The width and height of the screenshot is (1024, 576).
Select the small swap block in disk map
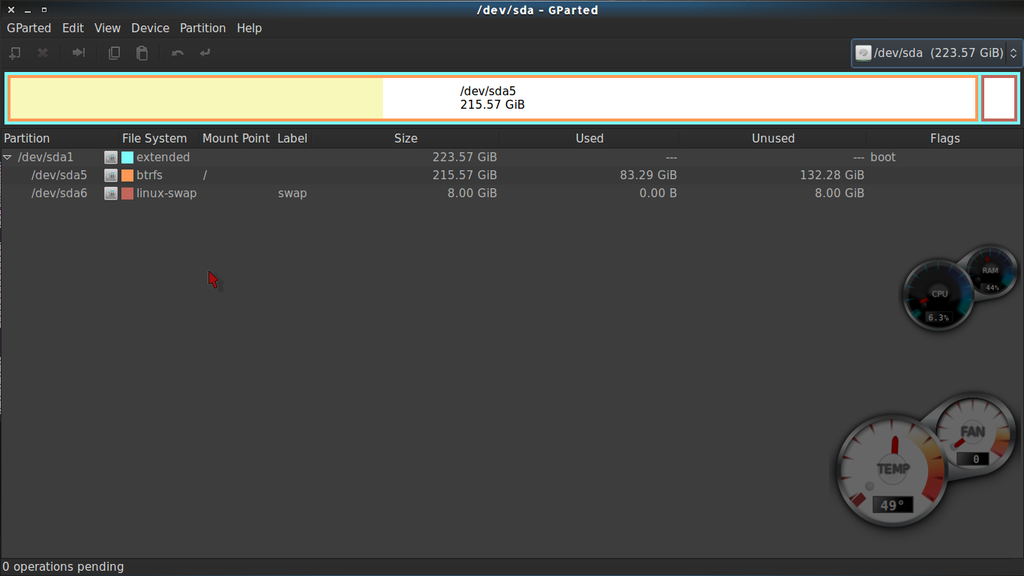point(999,98)
